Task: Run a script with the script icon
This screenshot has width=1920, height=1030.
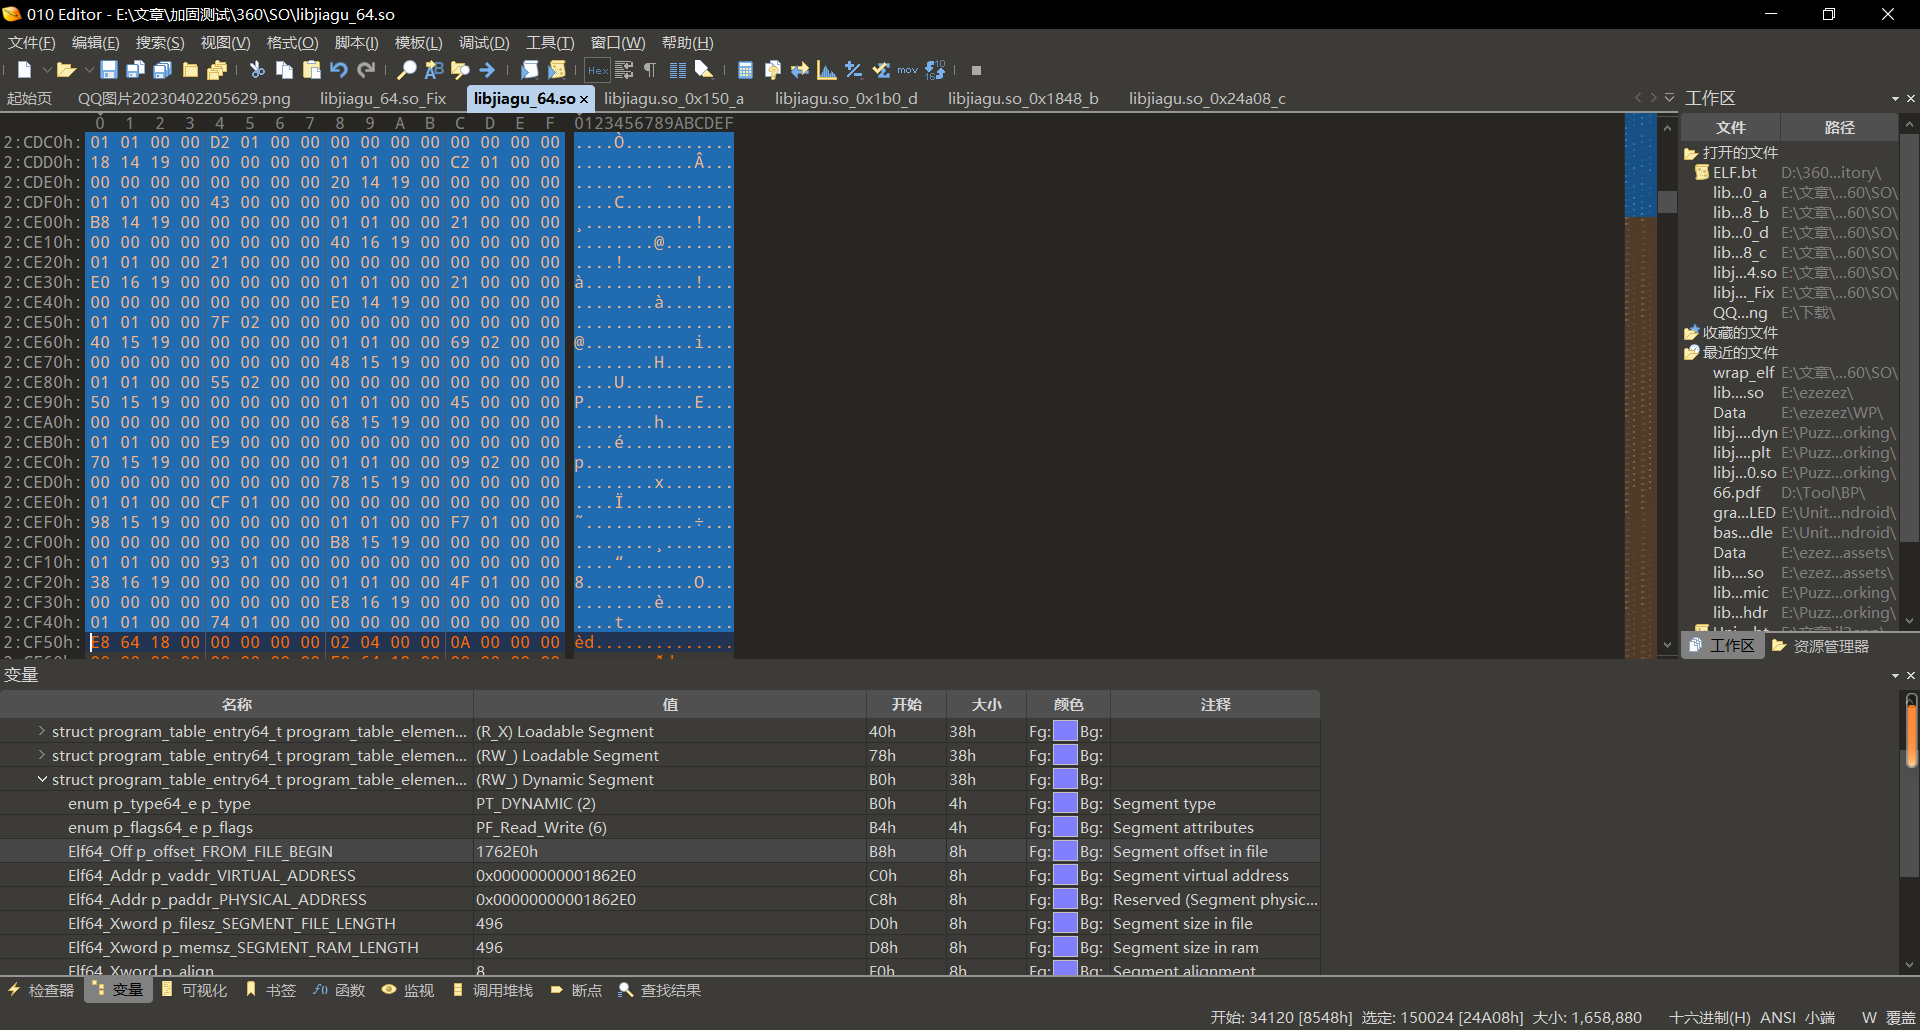Action: click(x=530, y=70)
